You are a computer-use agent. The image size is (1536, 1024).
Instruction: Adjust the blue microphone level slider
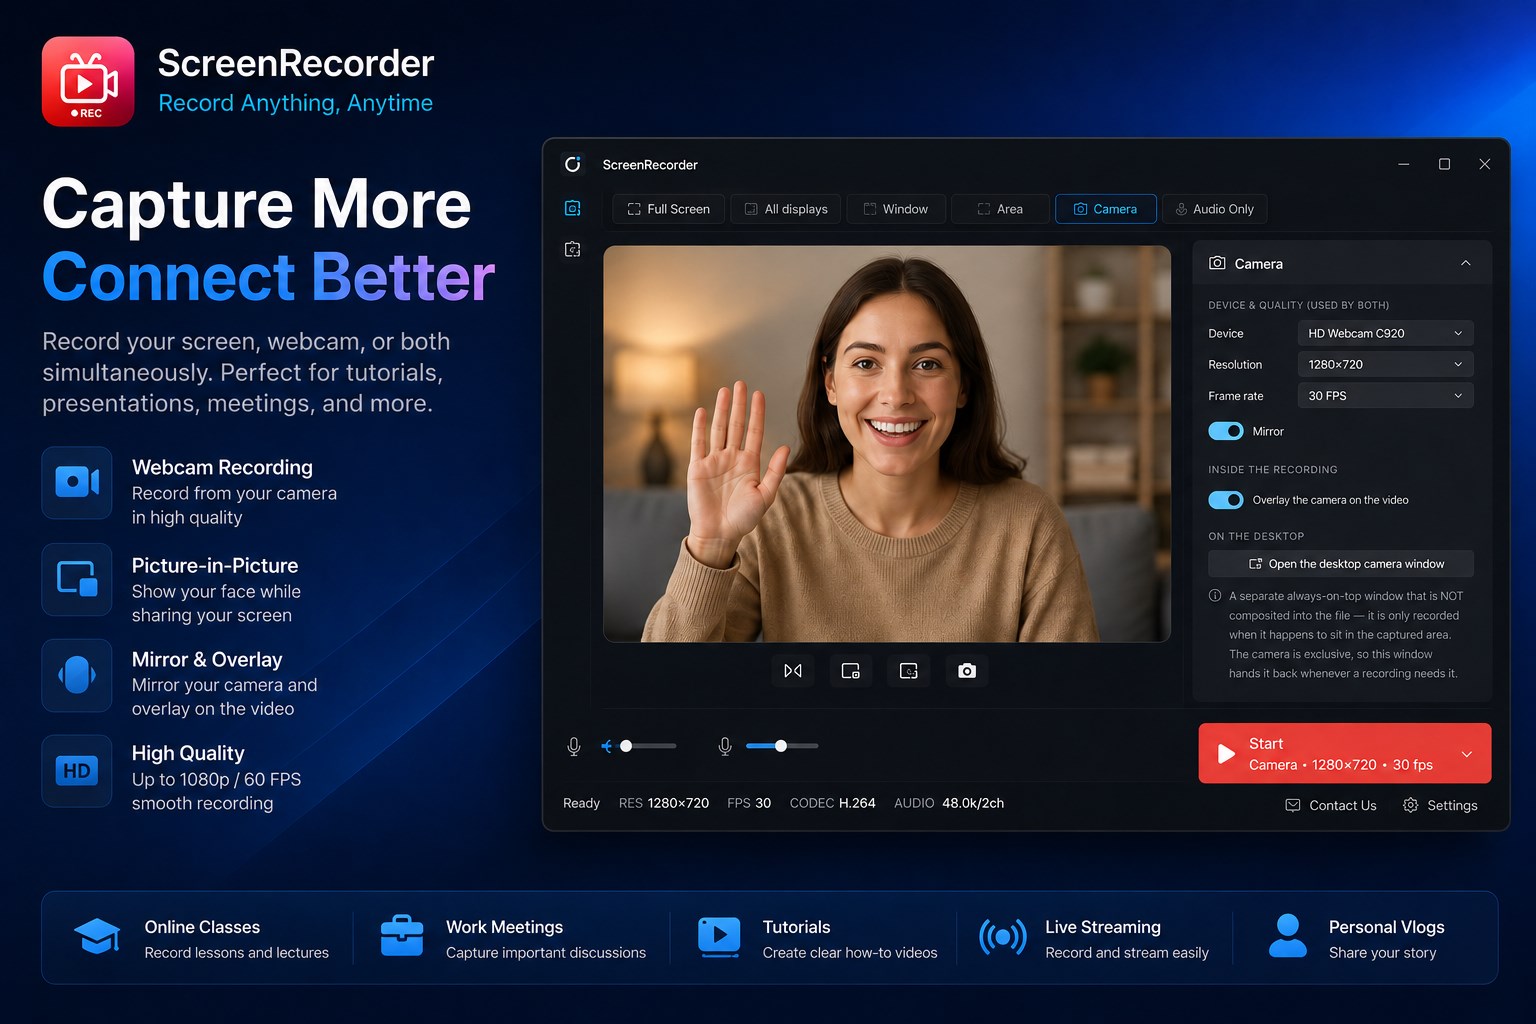point(782,746)
